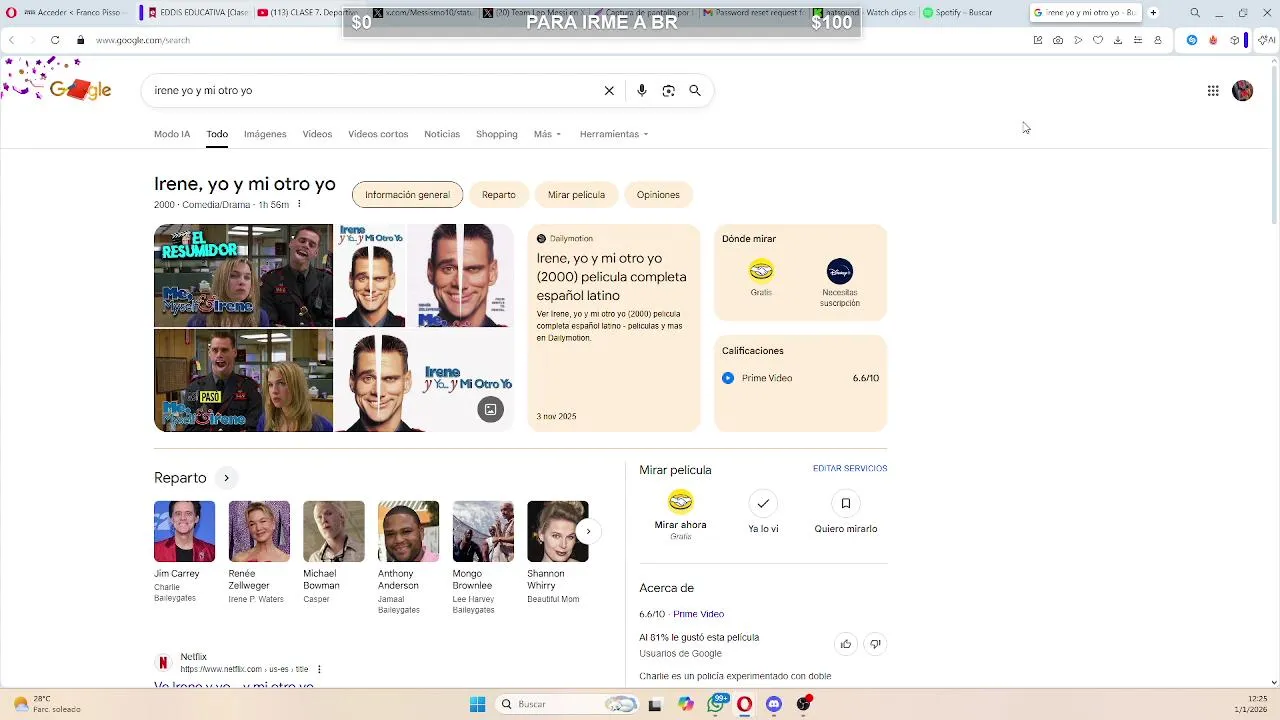This screenshot has width=1280, height=720.
Task: Select the Opiniones chip
Action: click(658, 195)
